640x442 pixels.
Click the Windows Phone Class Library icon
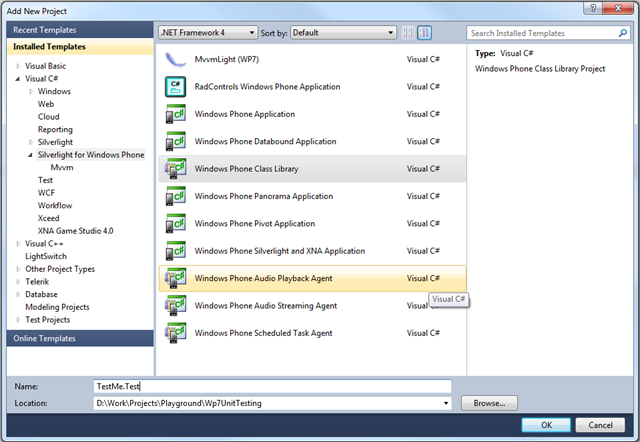176,169
